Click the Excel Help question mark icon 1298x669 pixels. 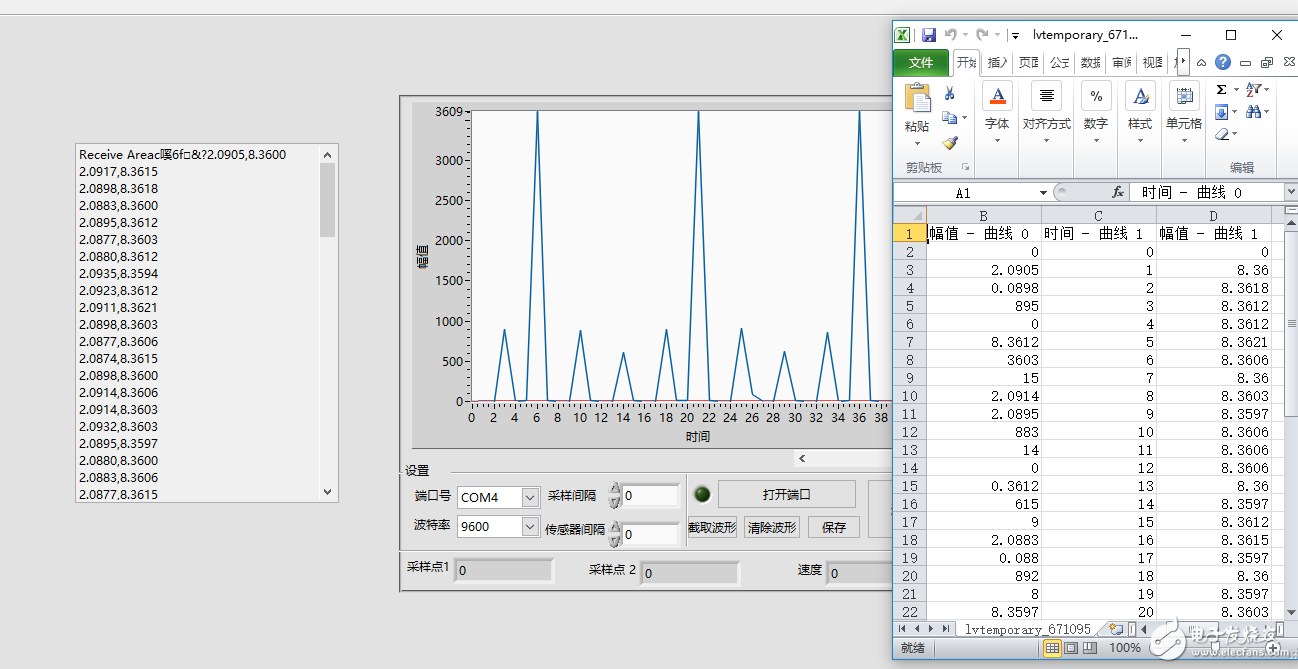(x=1223, y=62)
